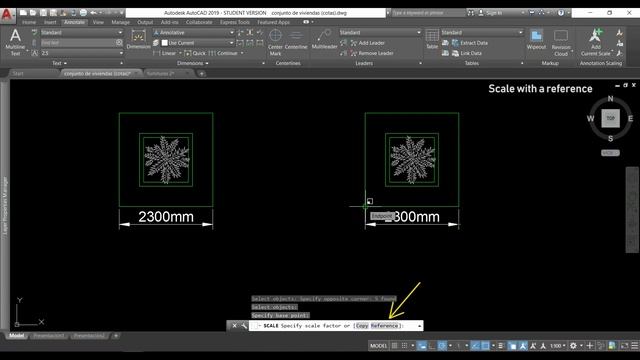Choose the Centerline tool

coord(296,39)
